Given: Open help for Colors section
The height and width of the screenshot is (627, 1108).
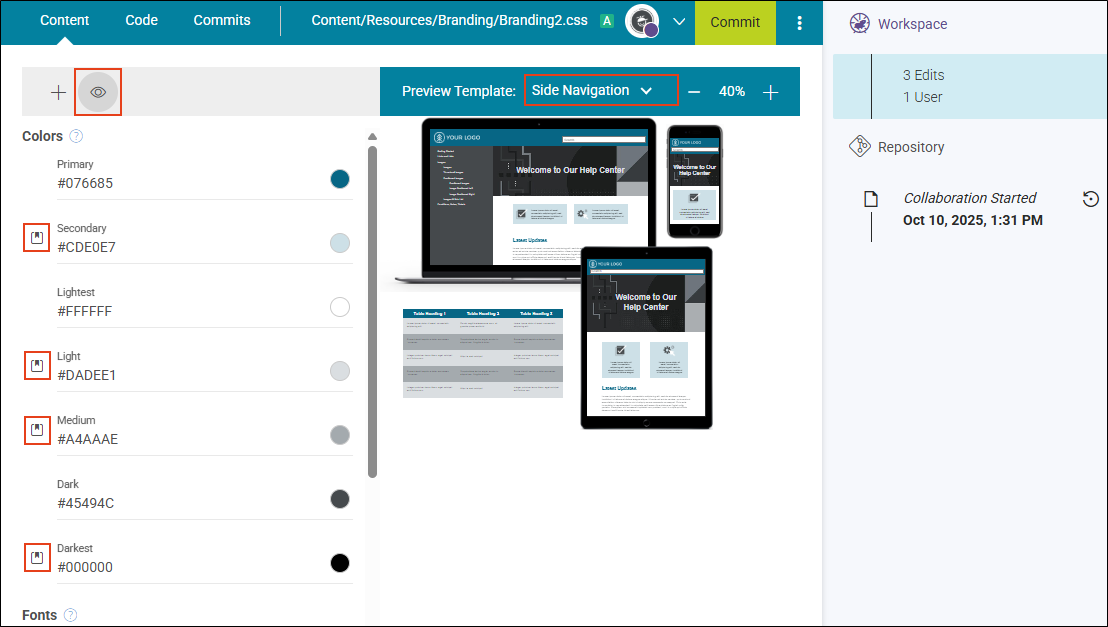Looking at the screenshot, I should 76,137.
